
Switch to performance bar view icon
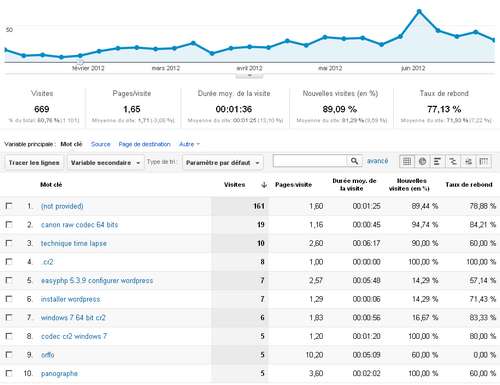coord(438,161)
